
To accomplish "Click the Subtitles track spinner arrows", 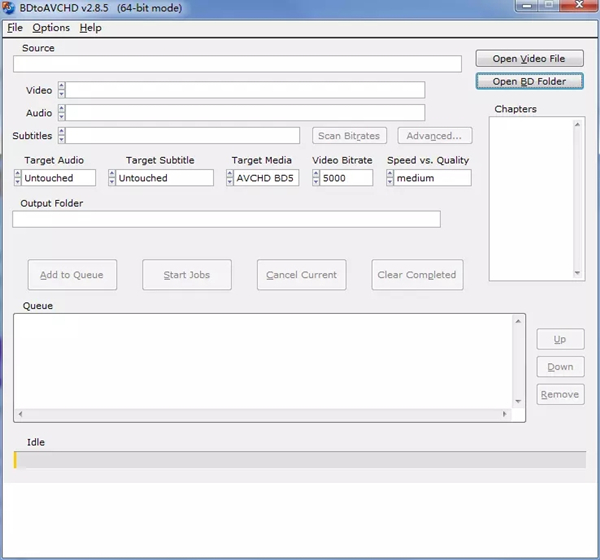I will pyautogui.click(x=61, y=135).
